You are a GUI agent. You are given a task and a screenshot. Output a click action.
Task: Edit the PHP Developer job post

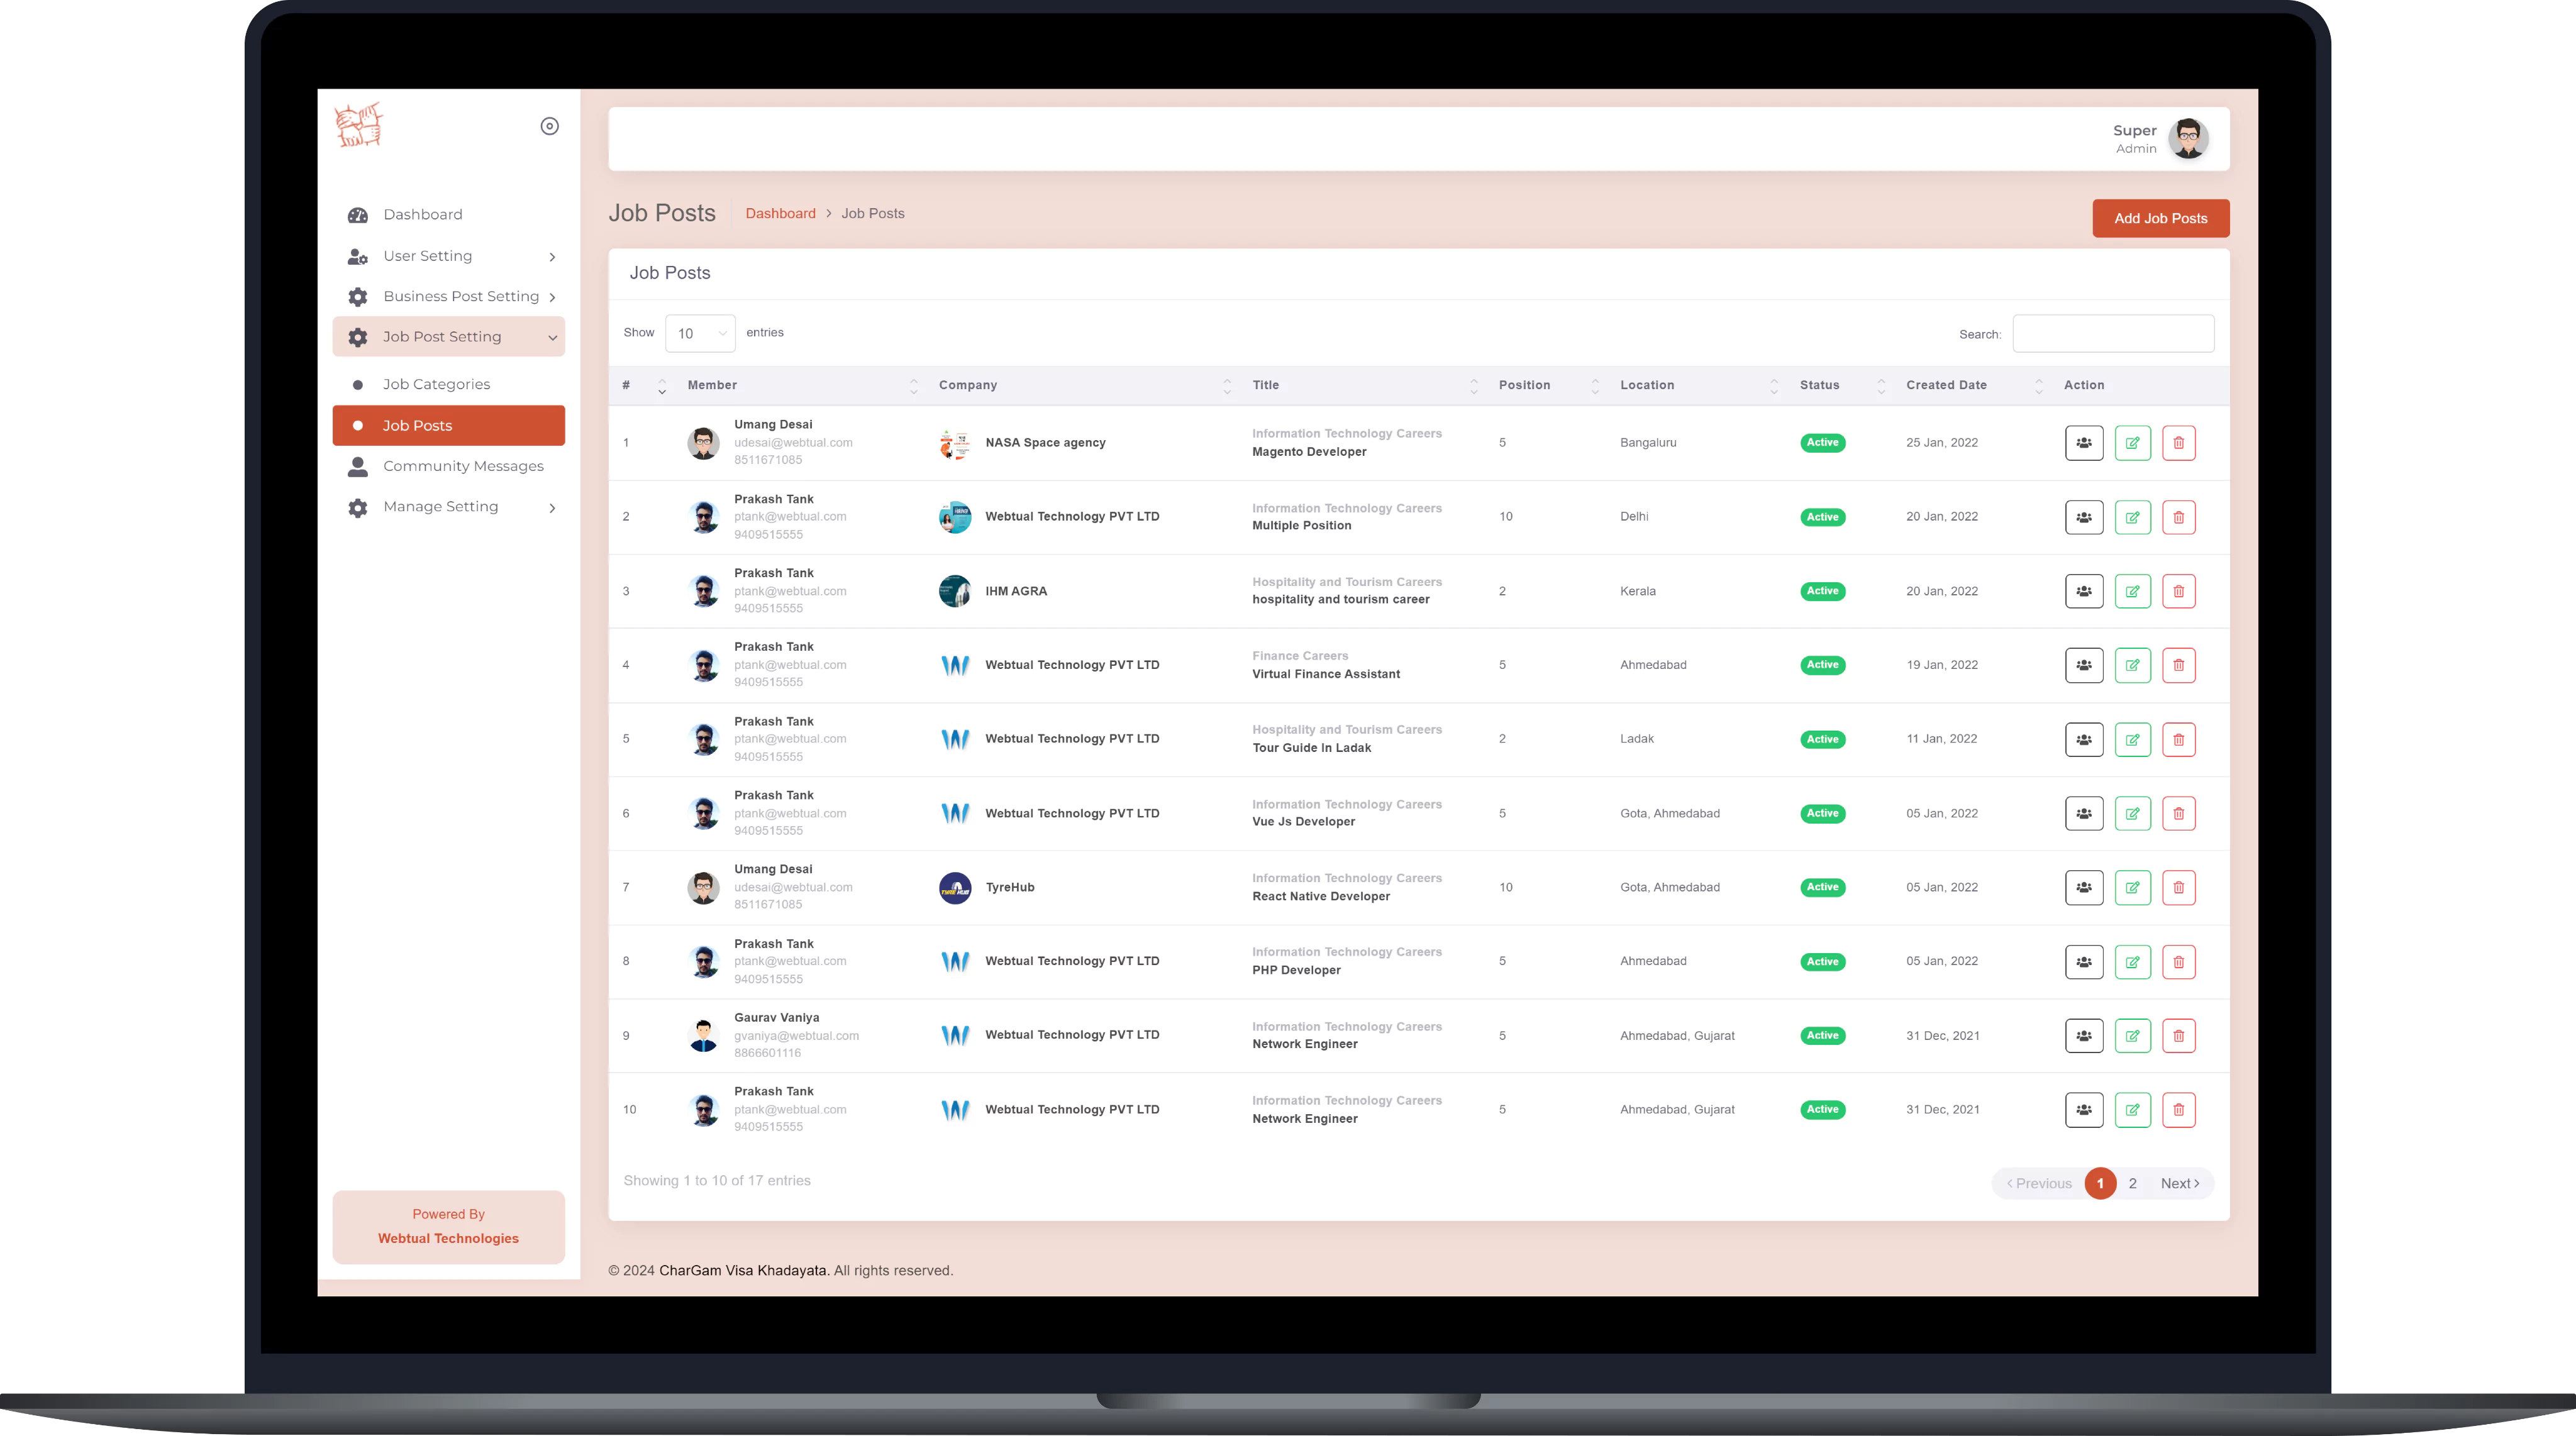pos(2132,961)
